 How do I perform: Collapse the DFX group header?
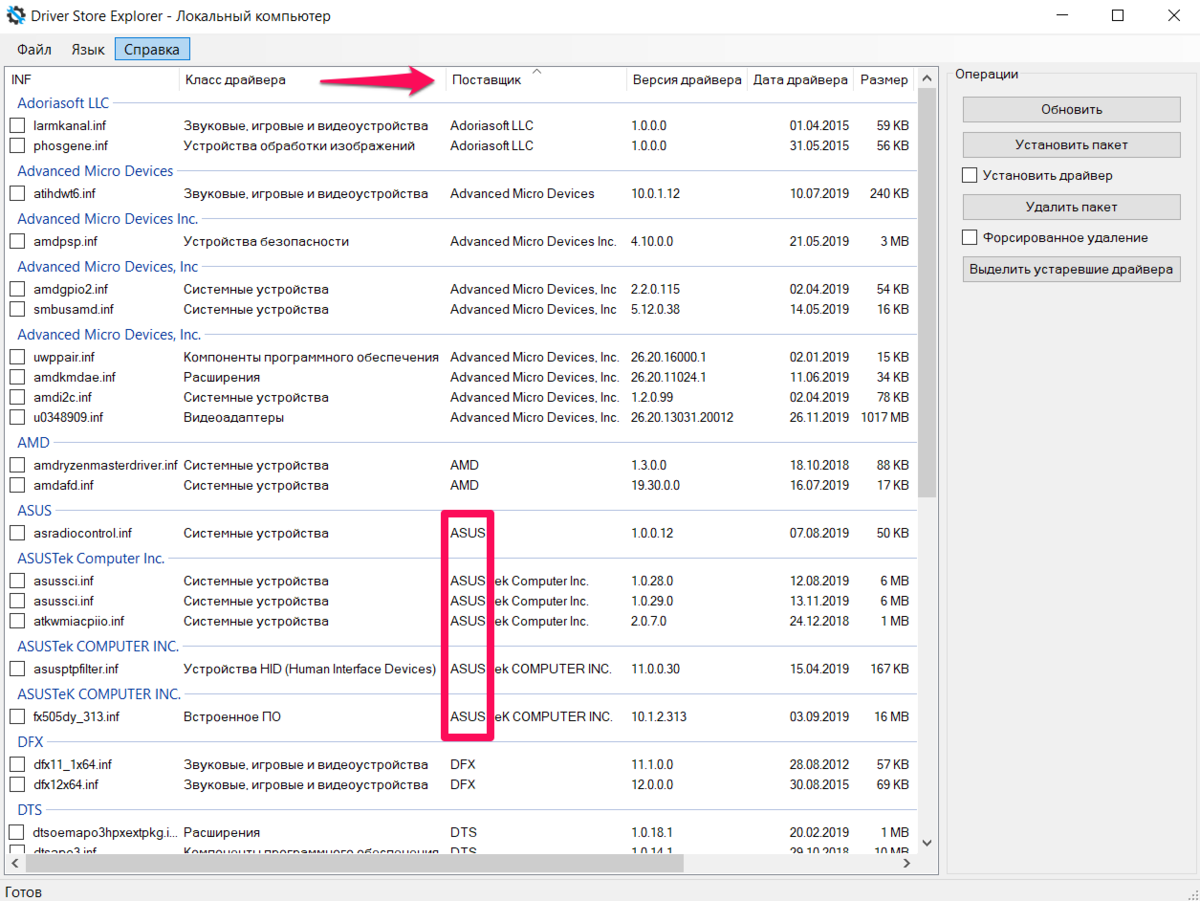point(30,743)
